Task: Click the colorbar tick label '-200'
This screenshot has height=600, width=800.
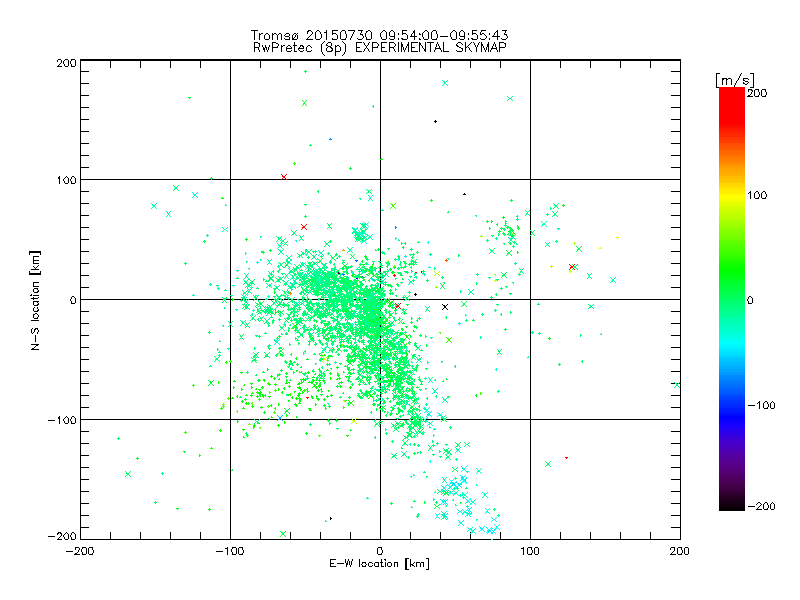Action: (x=761, y=506)
